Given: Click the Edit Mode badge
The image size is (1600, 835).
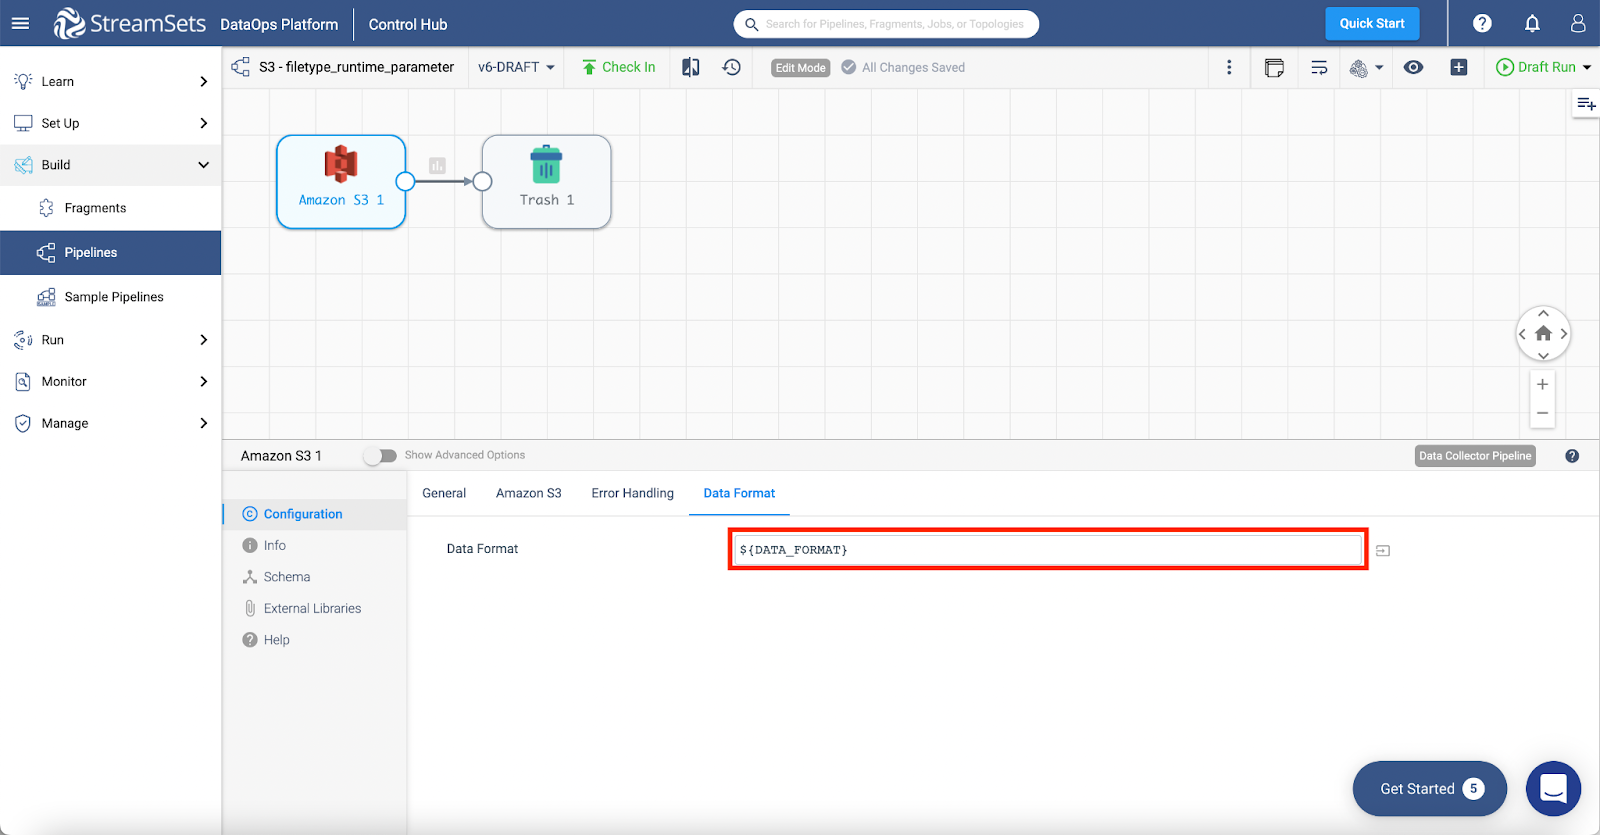Looking at the screenshot, I should click(x=801, y=68).
